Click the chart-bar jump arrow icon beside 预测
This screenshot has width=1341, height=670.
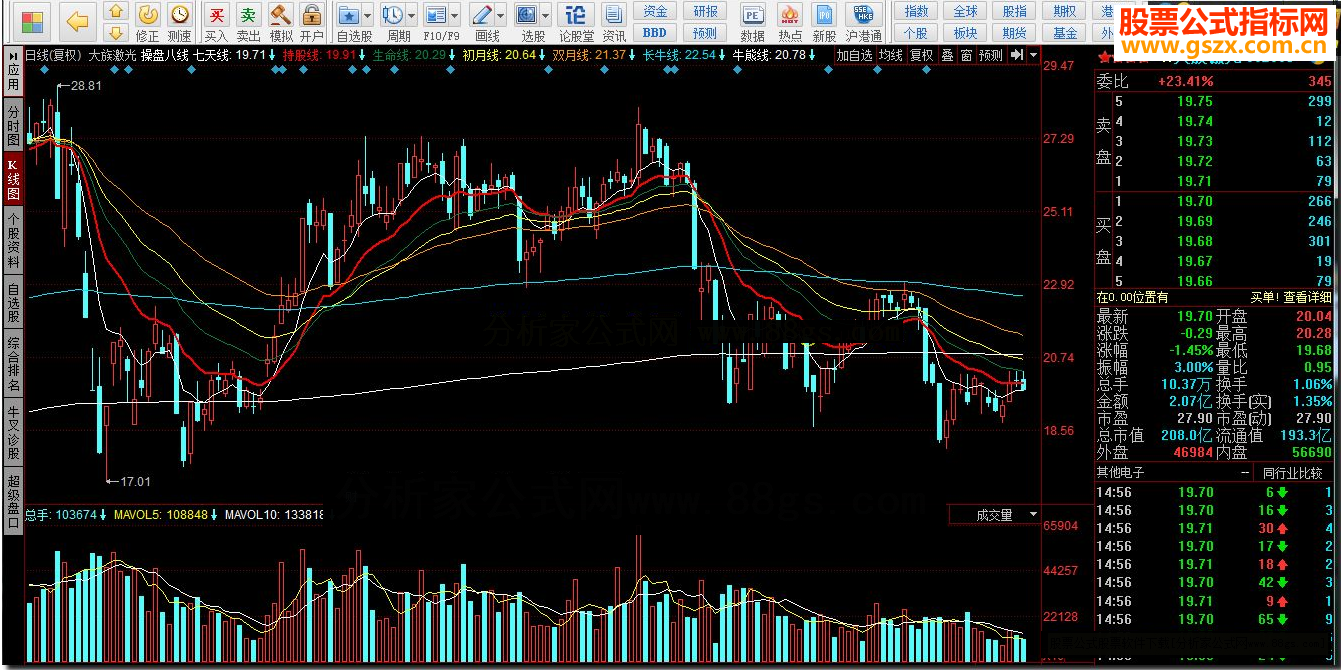click(x=1015, y=55)
